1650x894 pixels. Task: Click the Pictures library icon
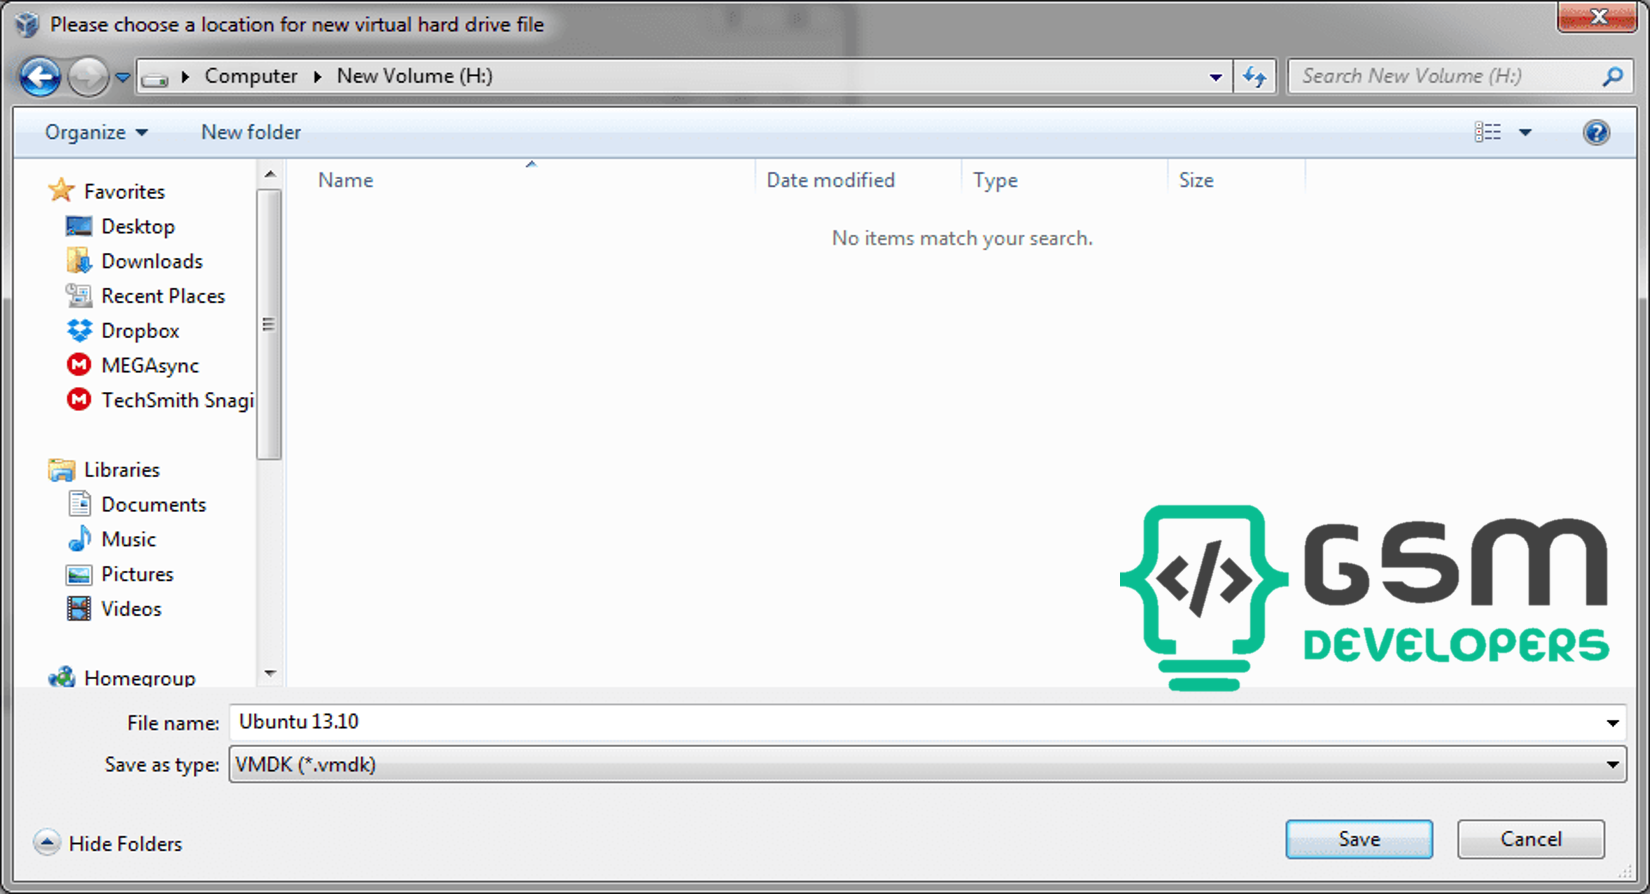(x=79, y=574)
